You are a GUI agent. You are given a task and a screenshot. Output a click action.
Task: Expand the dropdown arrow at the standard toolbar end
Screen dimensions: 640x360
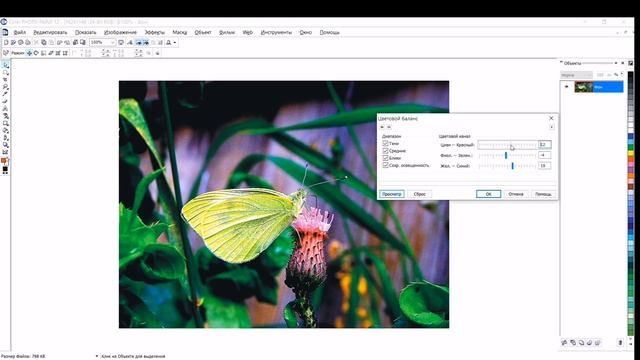coord(175,42)
